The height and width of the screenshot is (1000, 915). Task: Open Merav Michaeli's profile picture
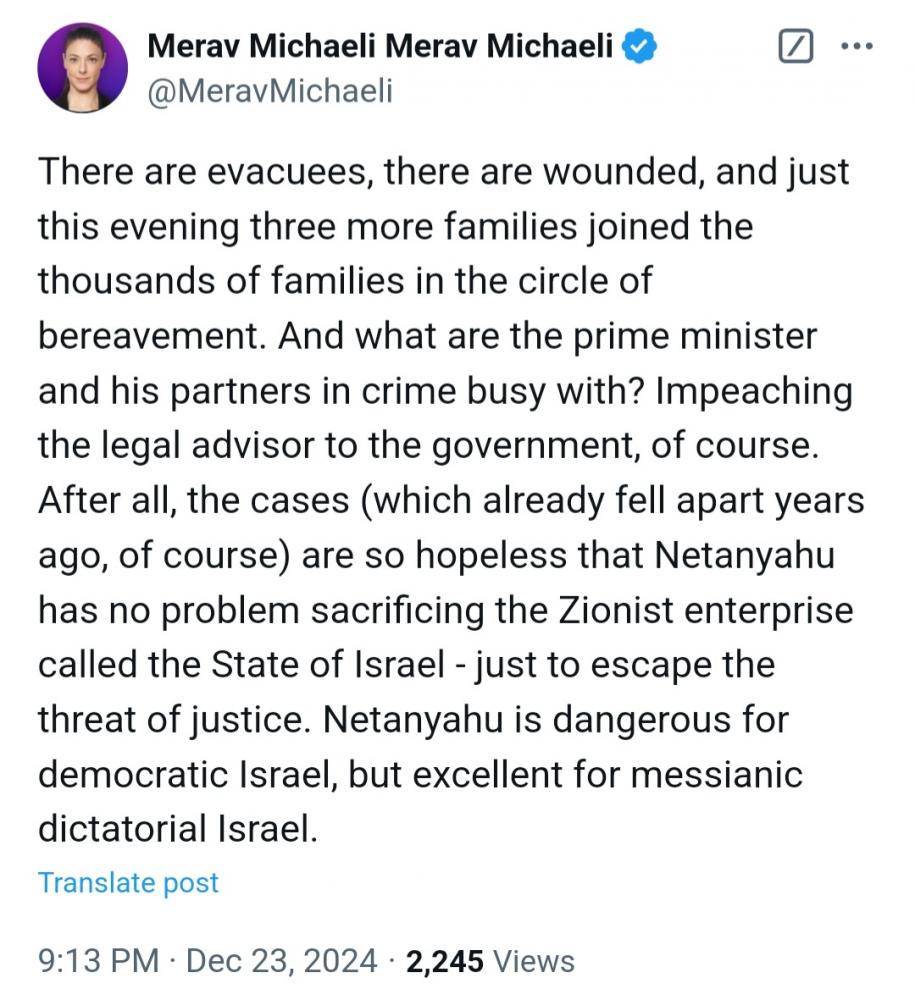(83, 68)
